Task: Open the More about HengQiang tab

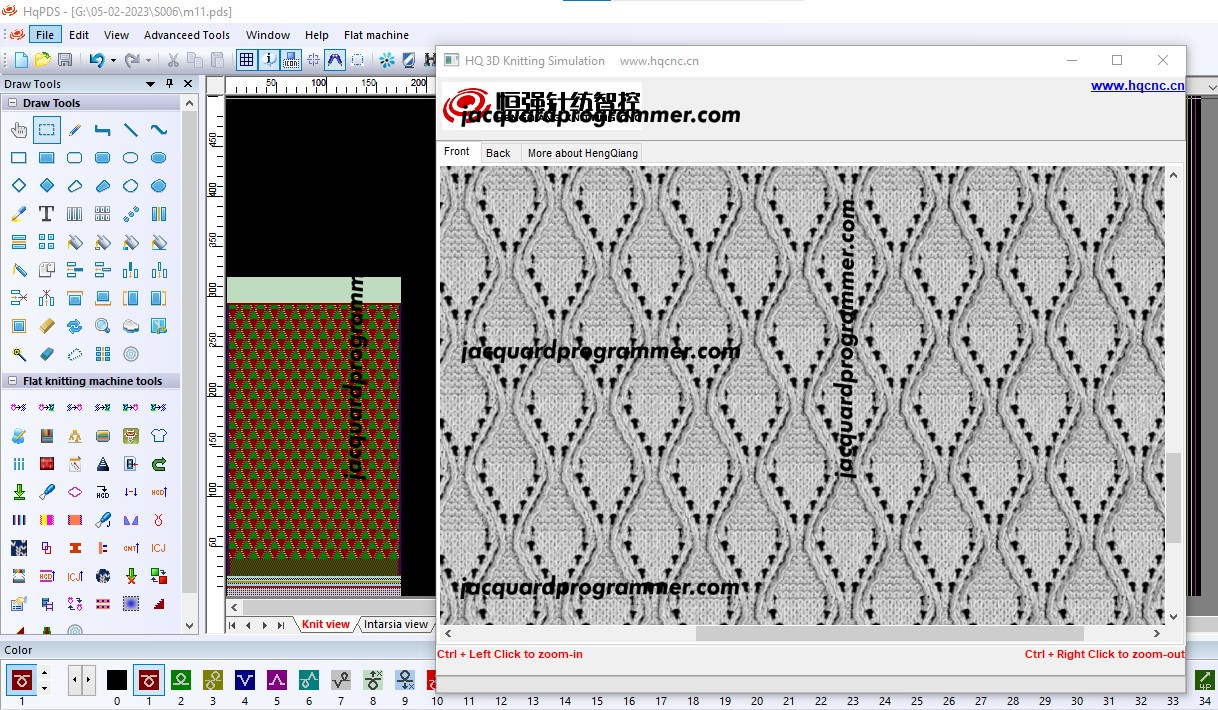Action: click(x=583, y=153)
